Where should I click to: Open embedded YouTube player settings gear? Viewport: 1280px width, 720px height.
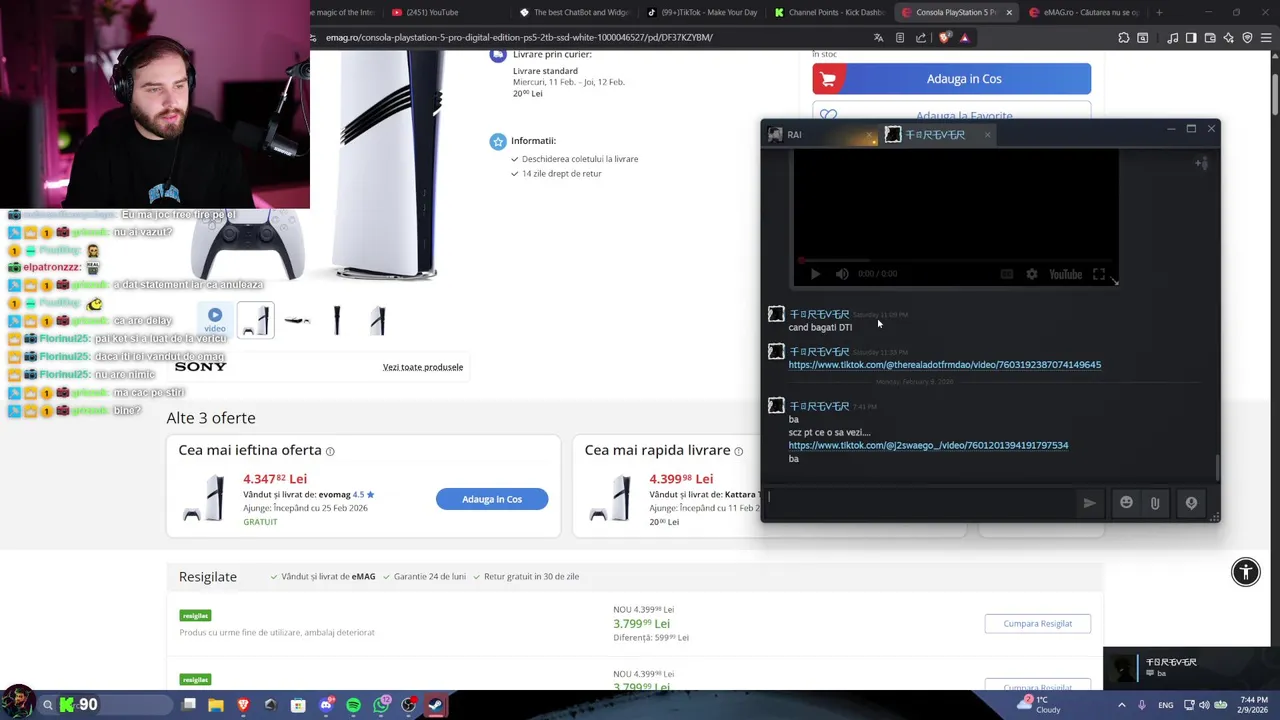coord(1031,274)
